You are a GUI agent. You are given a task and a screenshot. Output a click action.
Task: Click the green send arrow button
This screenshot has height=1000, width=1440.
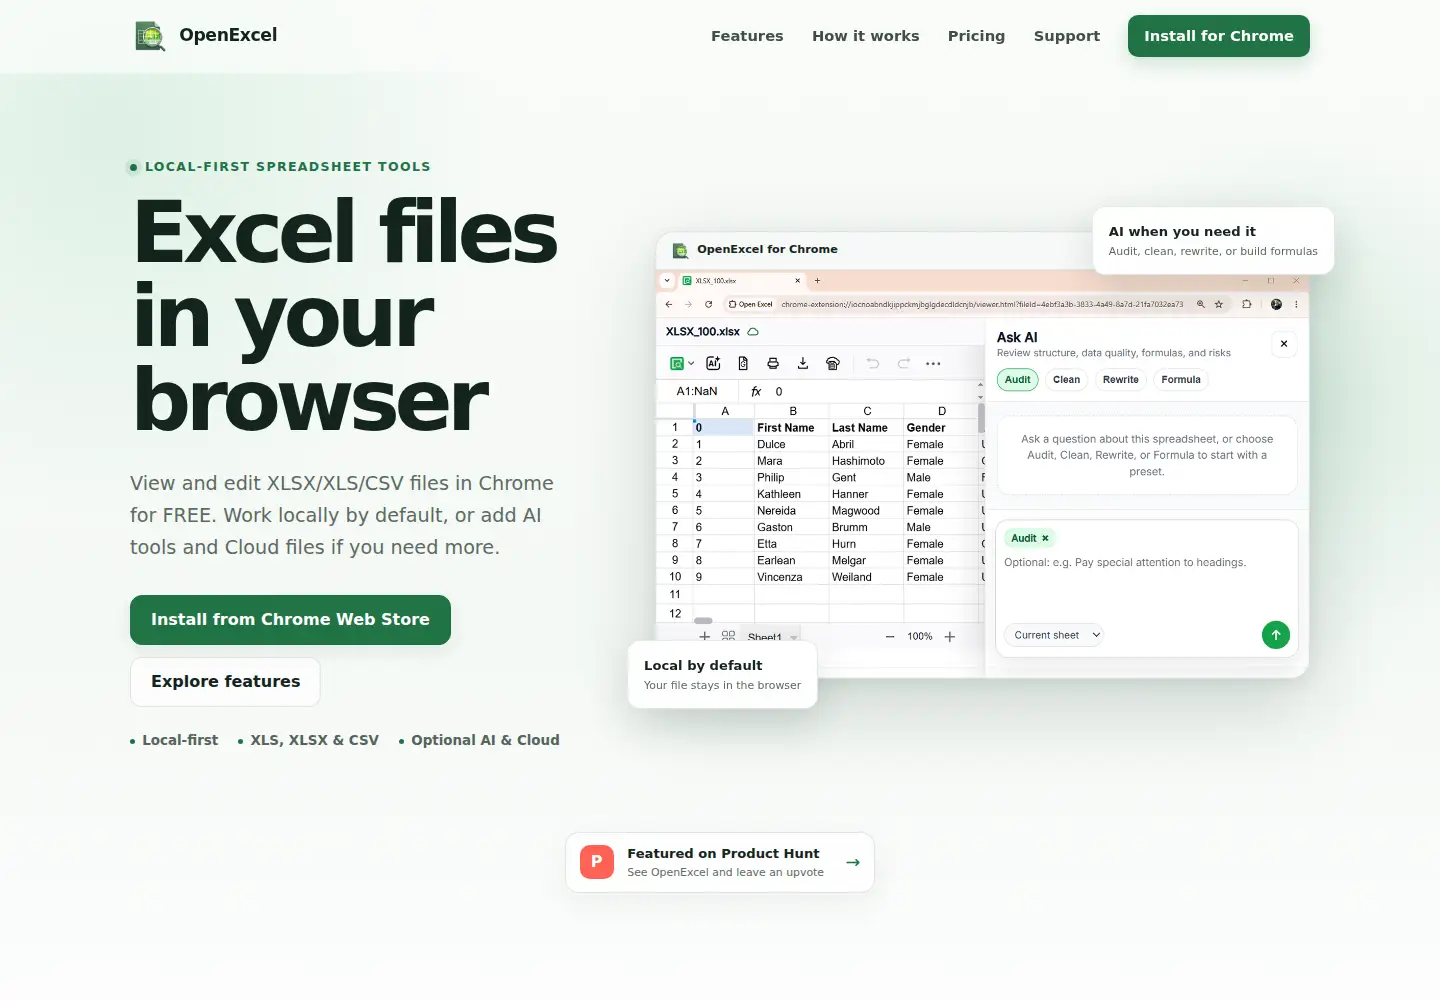(1276, 635)
